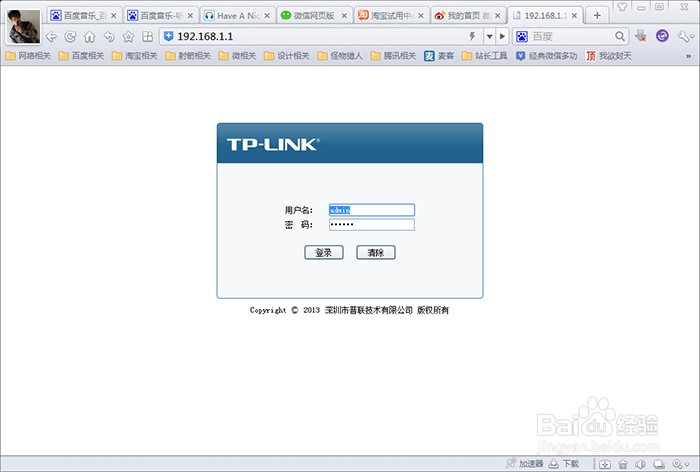Open the grid speed-dial icon

click(x=147, y=37)
